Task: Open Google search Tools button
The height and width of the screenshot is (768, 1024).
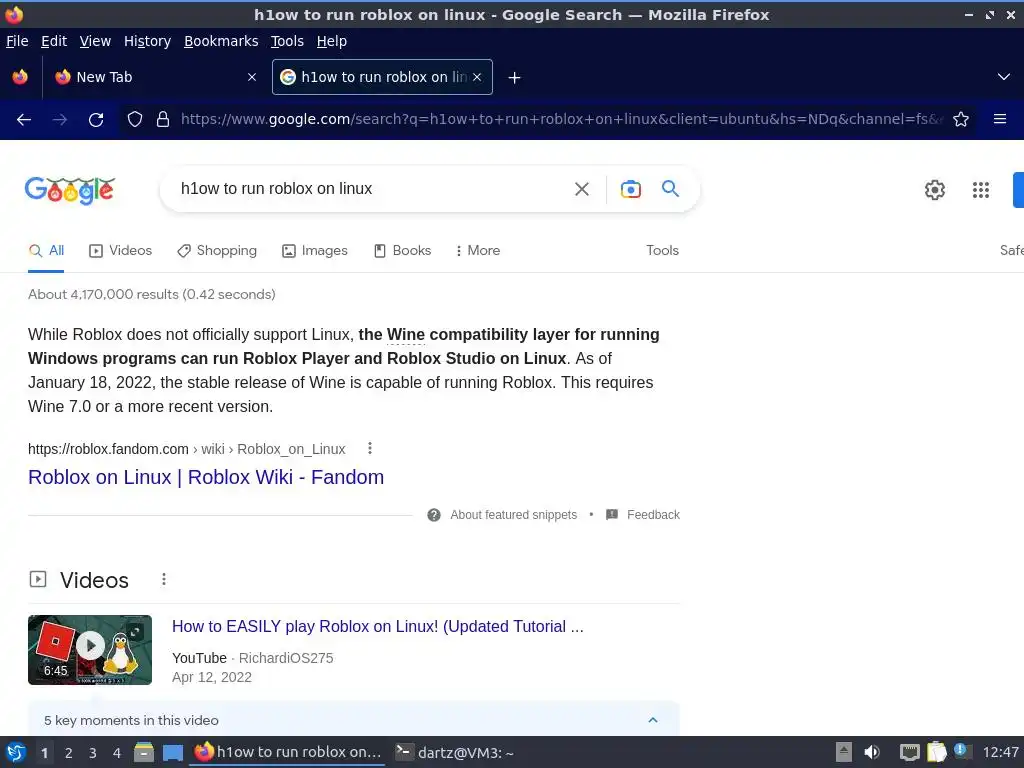Action: point(662,251)
